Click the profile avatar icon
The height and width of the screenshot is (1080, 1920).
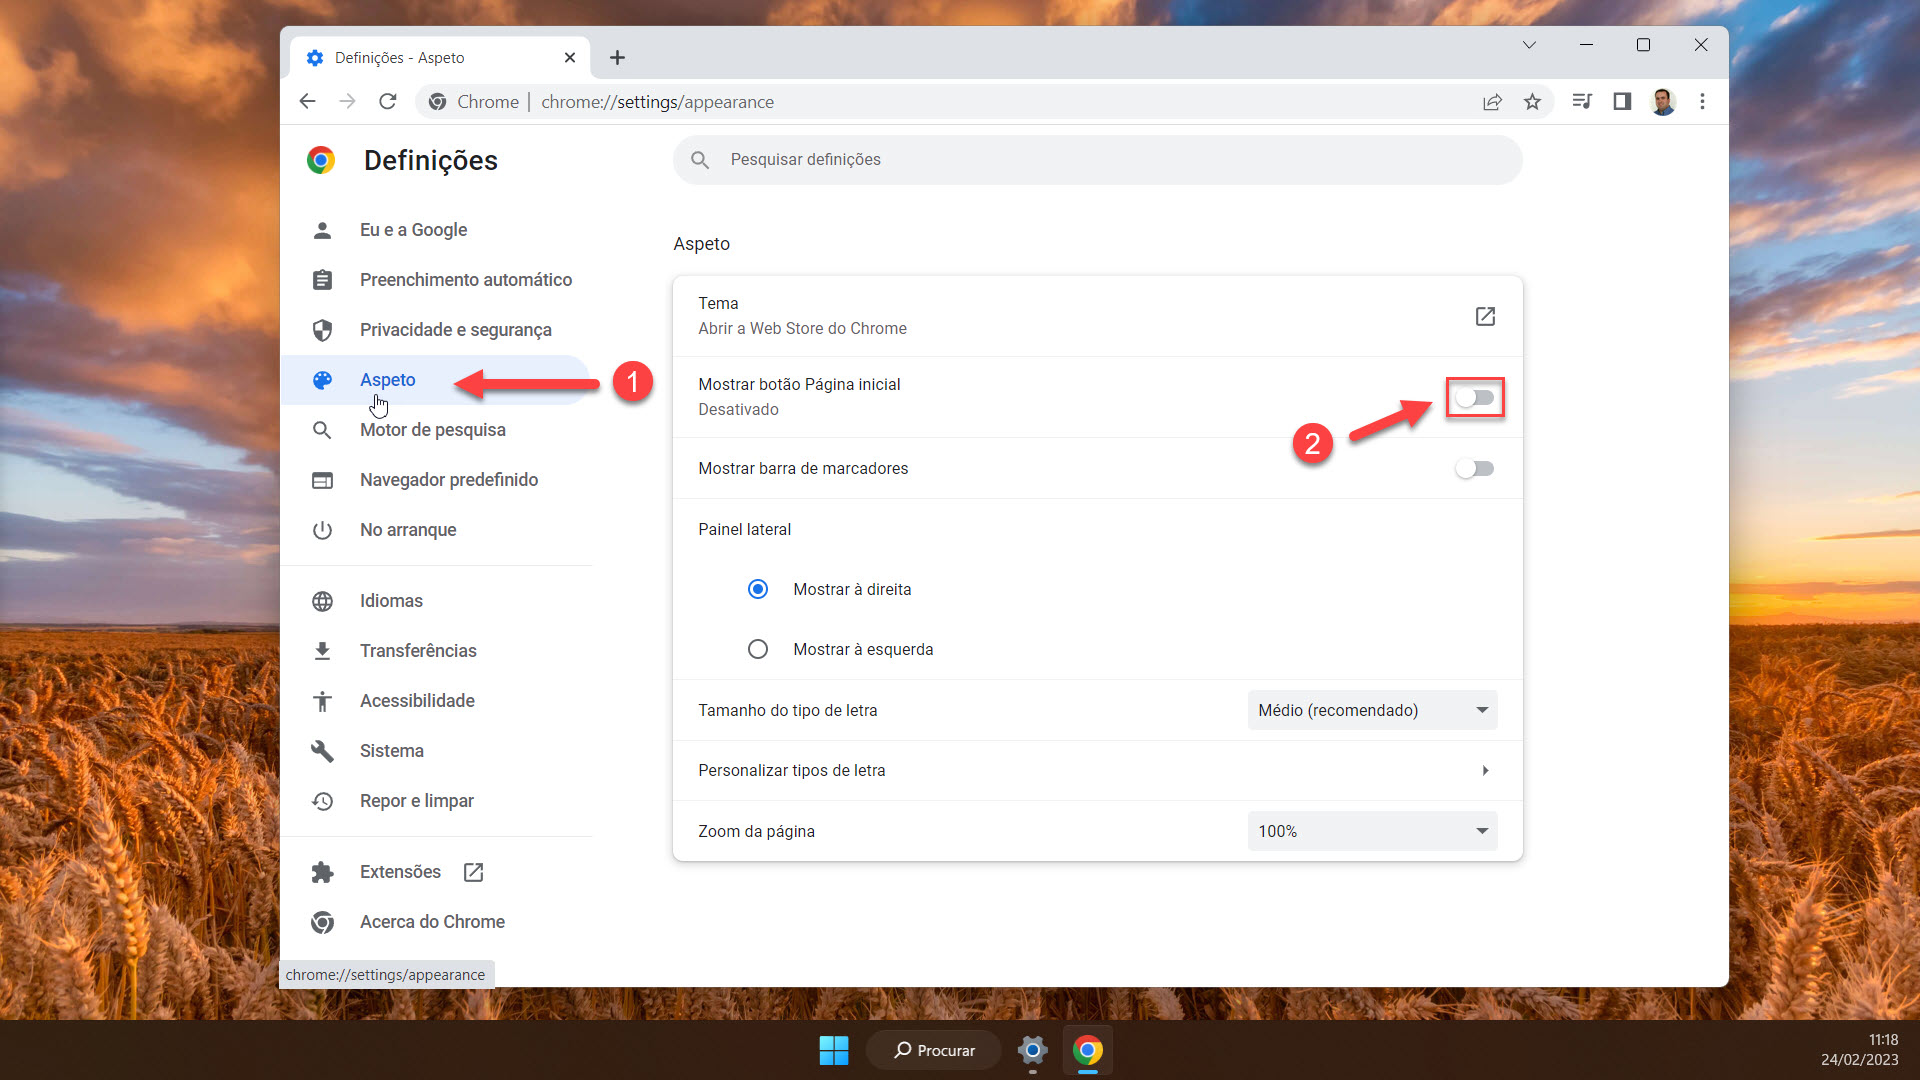[1662, 101]
